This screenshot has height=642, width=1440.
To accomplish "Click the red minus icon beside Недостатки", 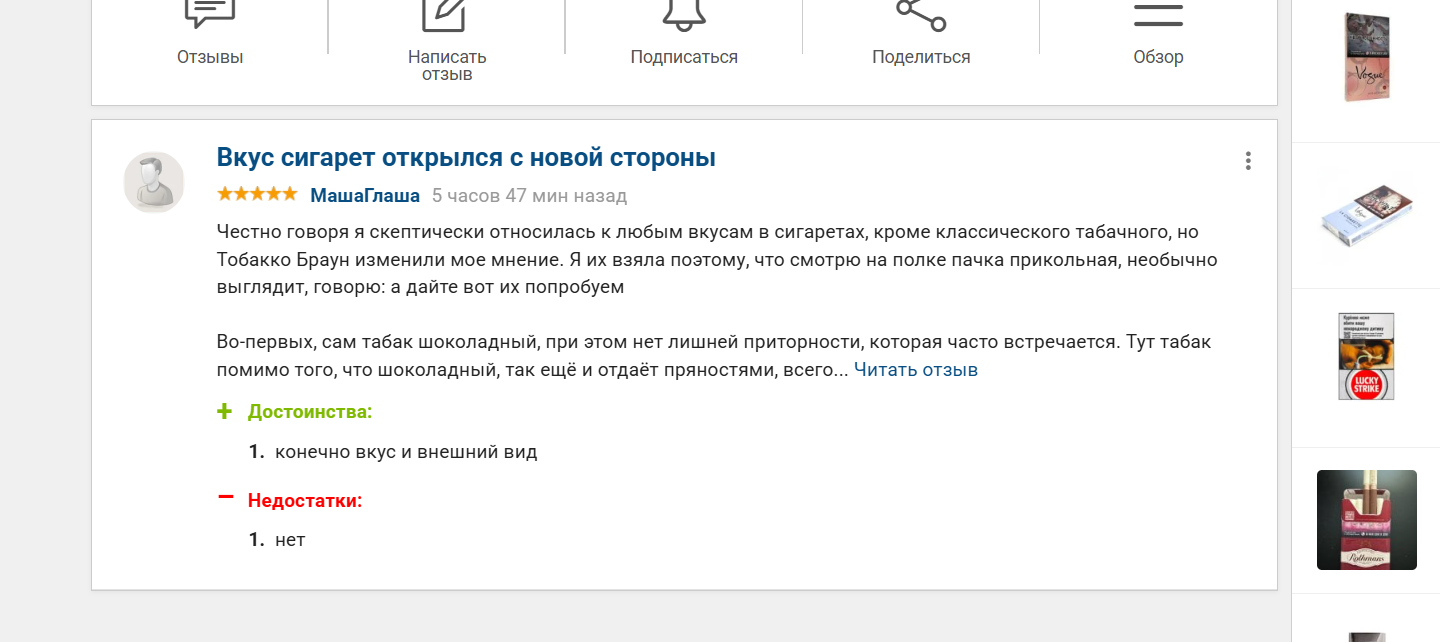I will (x=225, y=496).
